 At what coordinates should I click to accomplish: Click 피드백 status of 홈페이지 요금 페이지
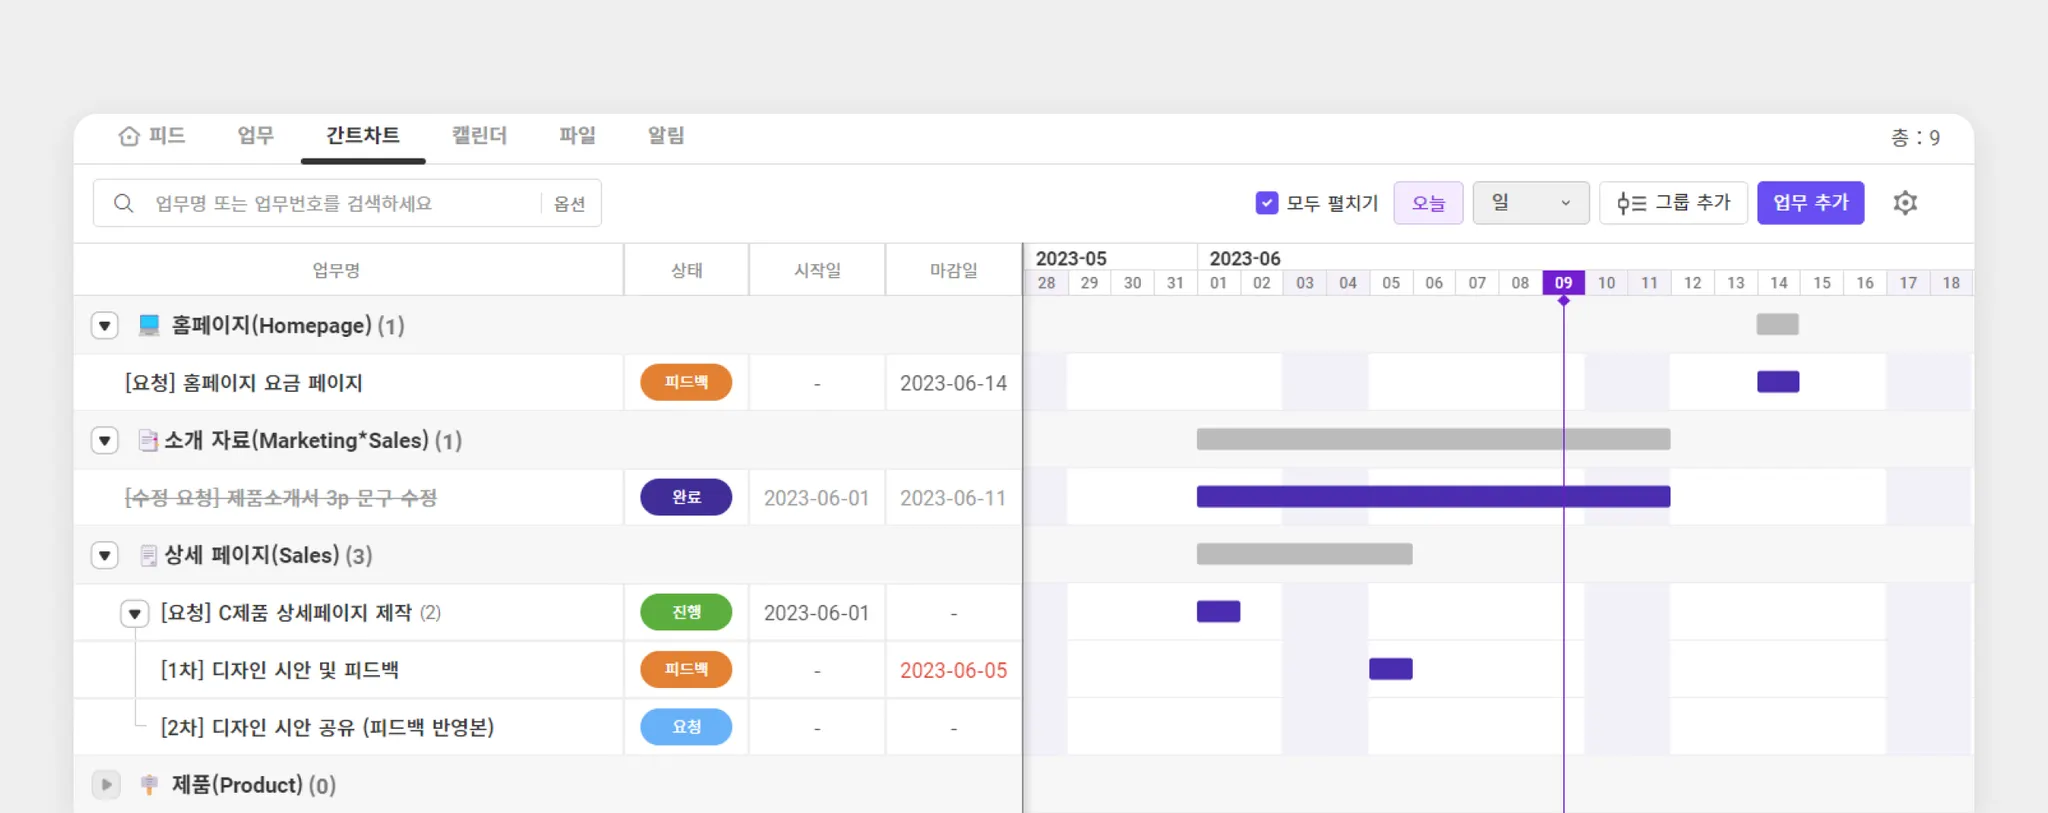686,382
